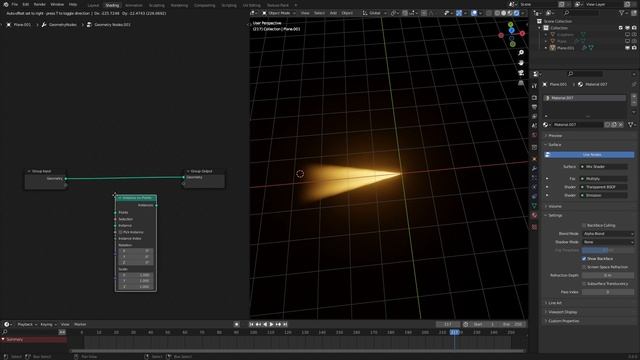
Task: Open the Render properties tab icon
Action: click(534, 98)
